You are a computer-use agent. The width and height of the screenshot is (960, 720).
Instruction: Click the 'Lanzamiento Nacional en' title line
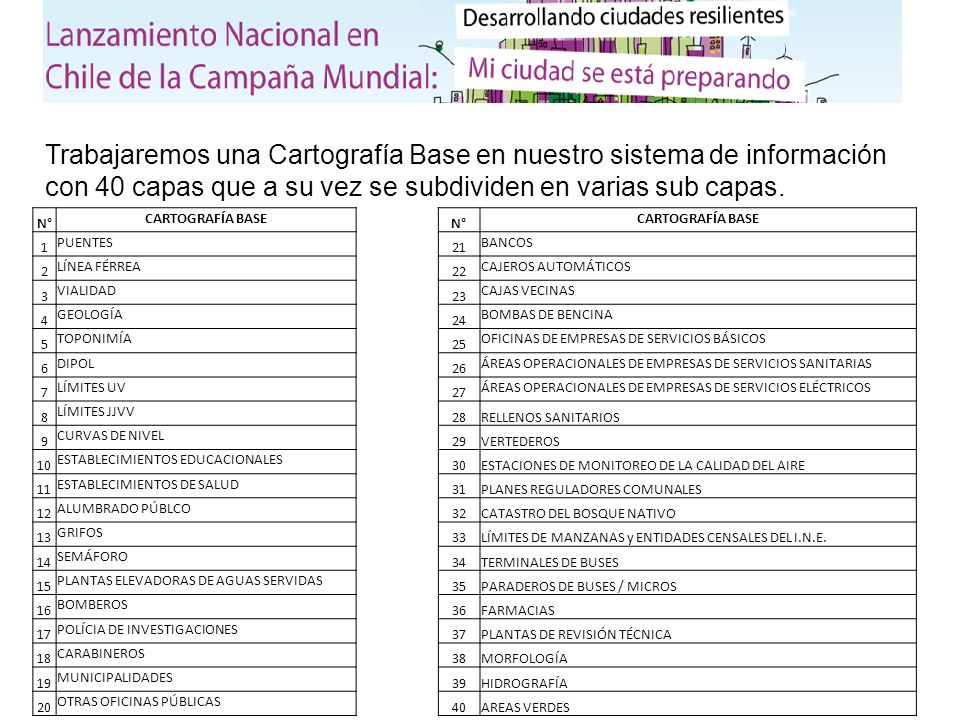click(x=212, y=35)
